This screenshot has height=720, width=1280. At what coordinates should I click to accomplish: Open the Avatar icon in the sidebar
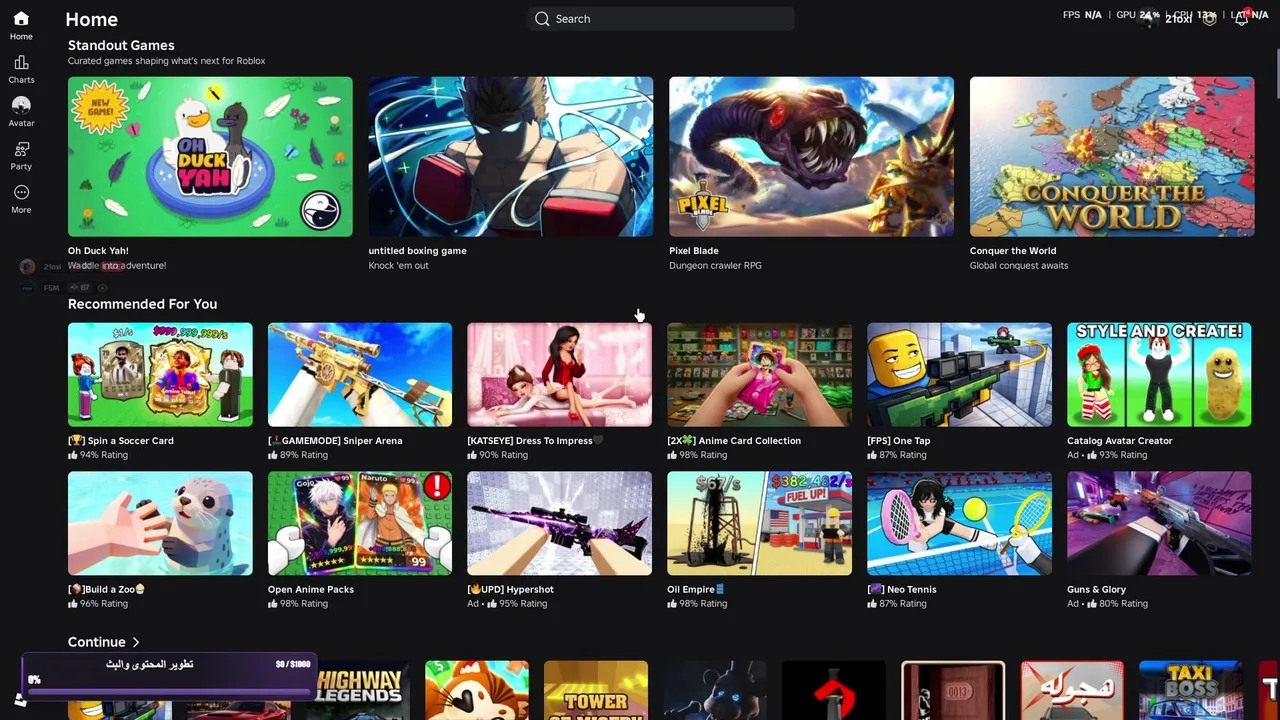(x=21, y=106)
